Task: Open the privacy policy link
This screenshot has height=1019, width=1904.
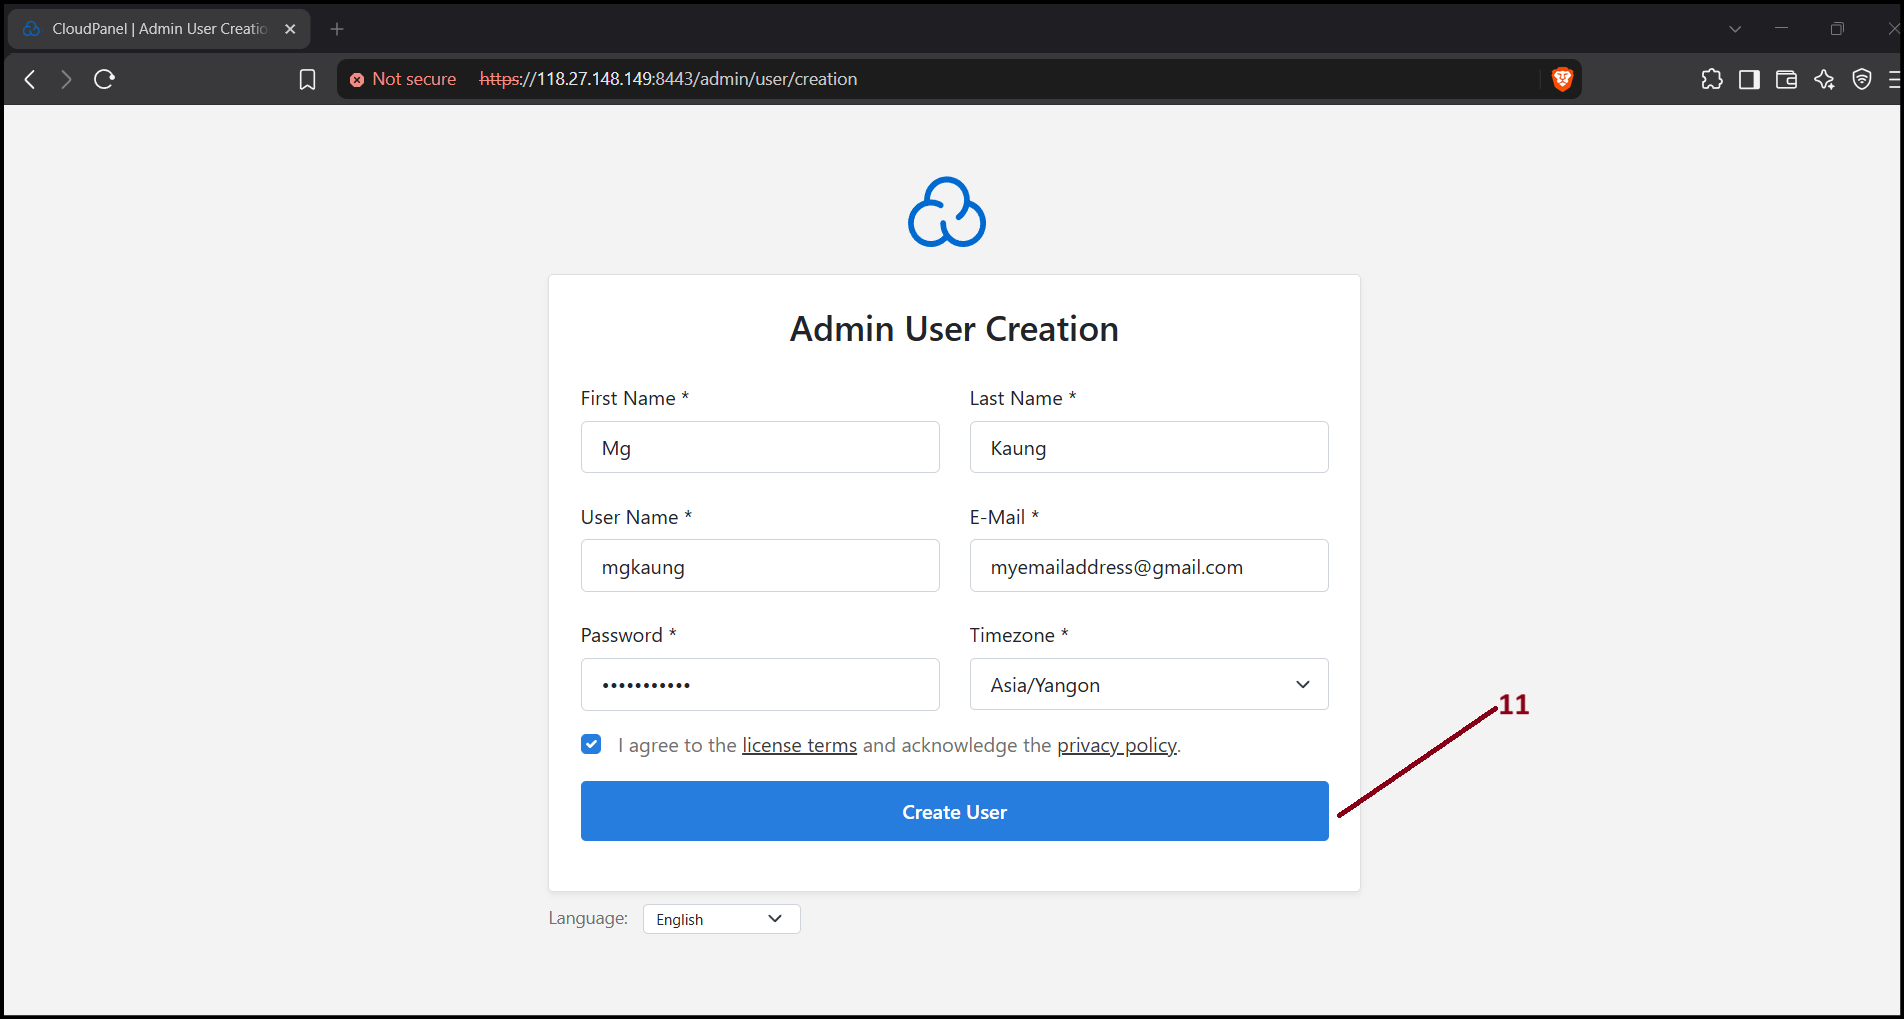Action: click(1117, 745)
